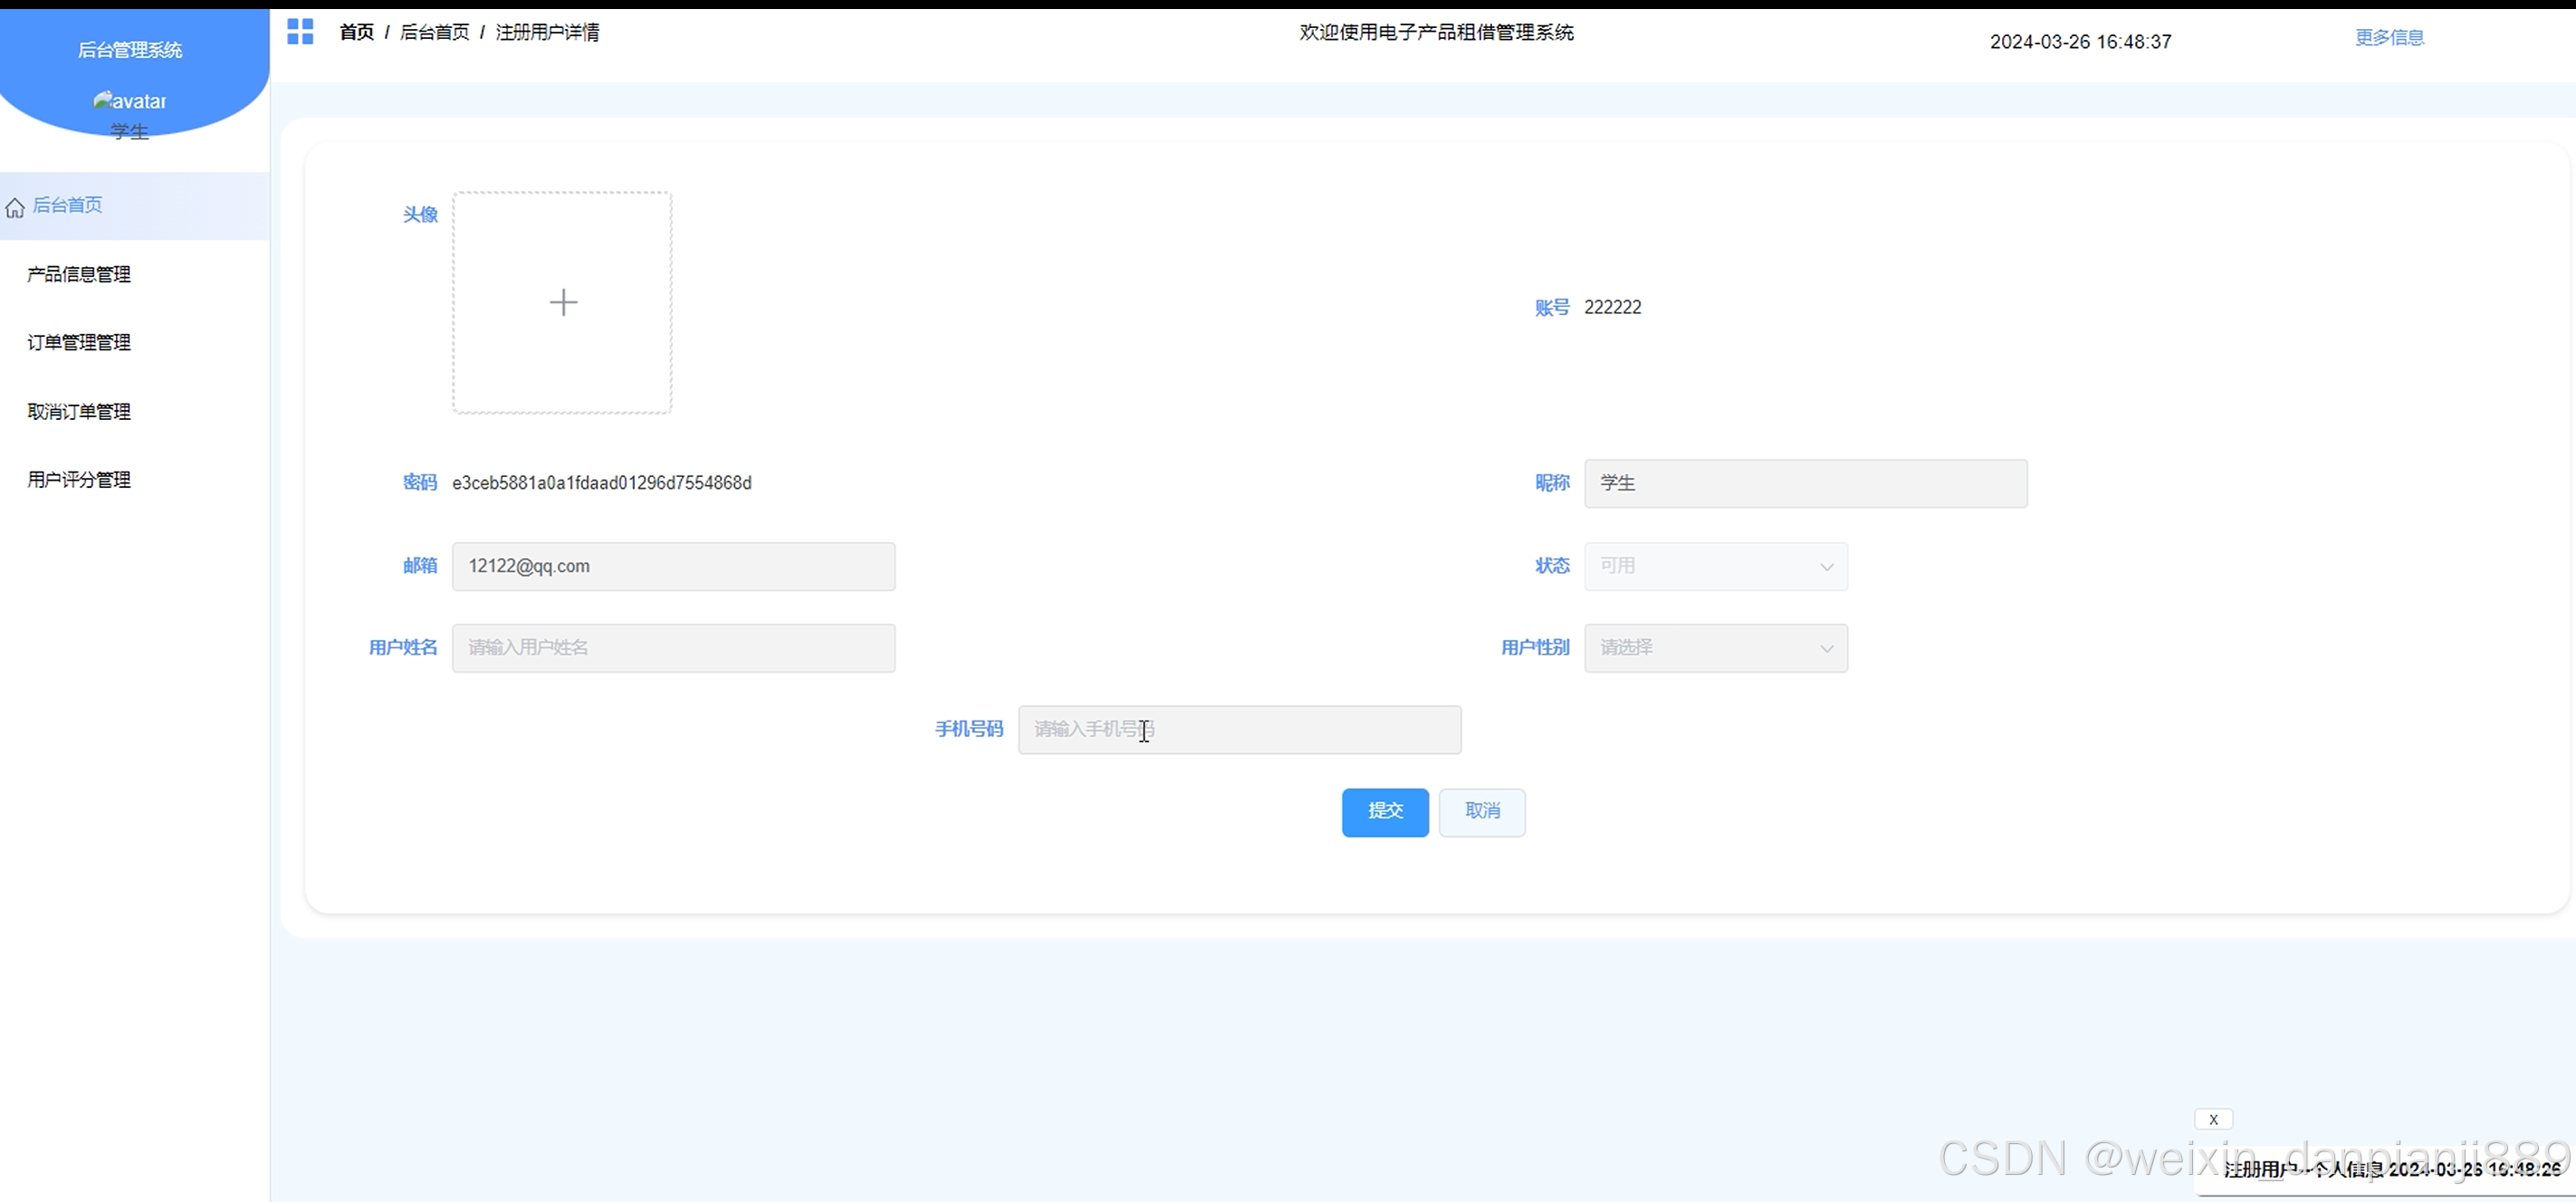Screen dimensions: 2576x1202
Task: Click 后台首页 breadcrumb link
Action: [x=434, y=32]
